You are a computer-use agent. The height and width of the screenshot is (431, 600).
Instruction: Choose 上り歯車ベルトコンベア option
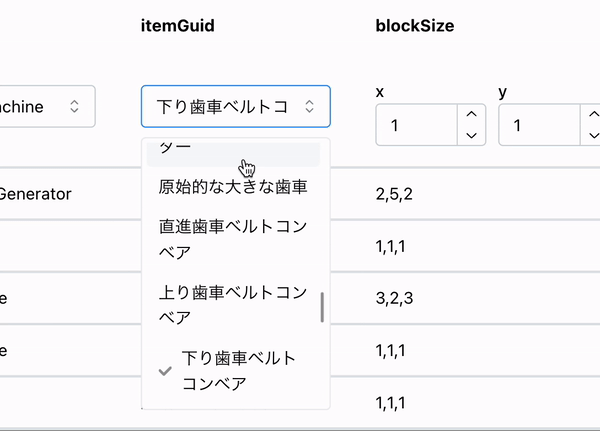click(x=233, y=305)
